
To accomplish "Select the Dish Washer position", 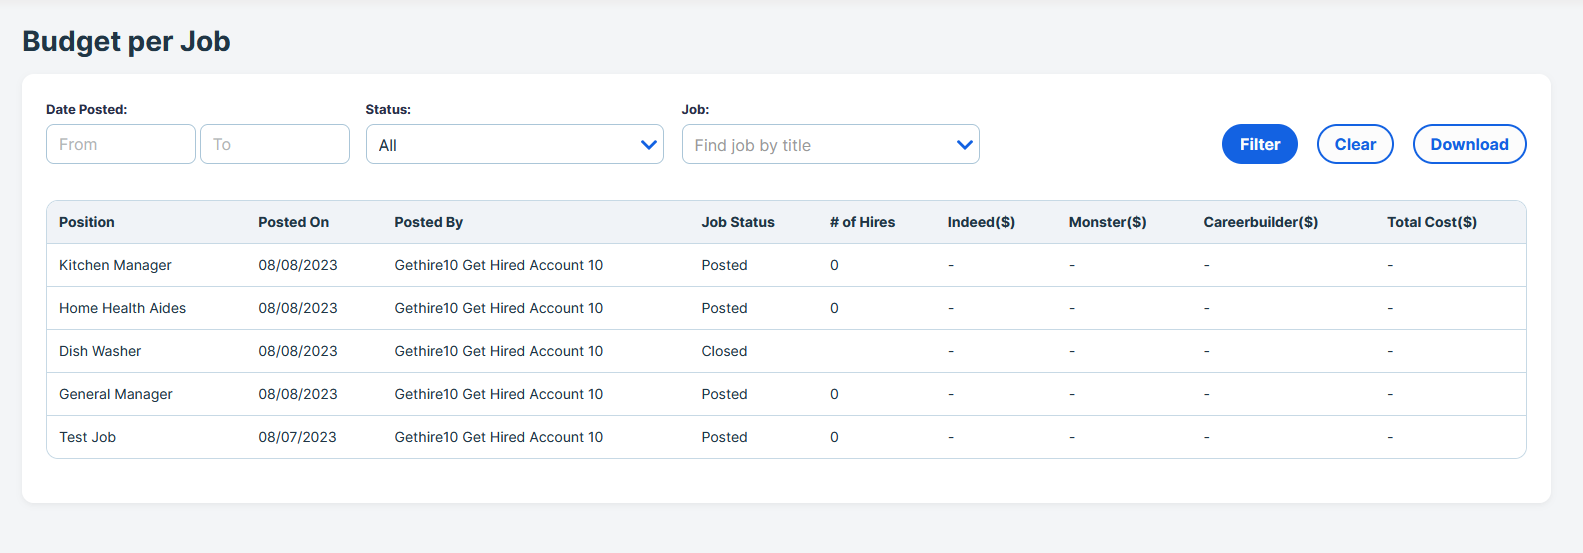I will [100, 351].
